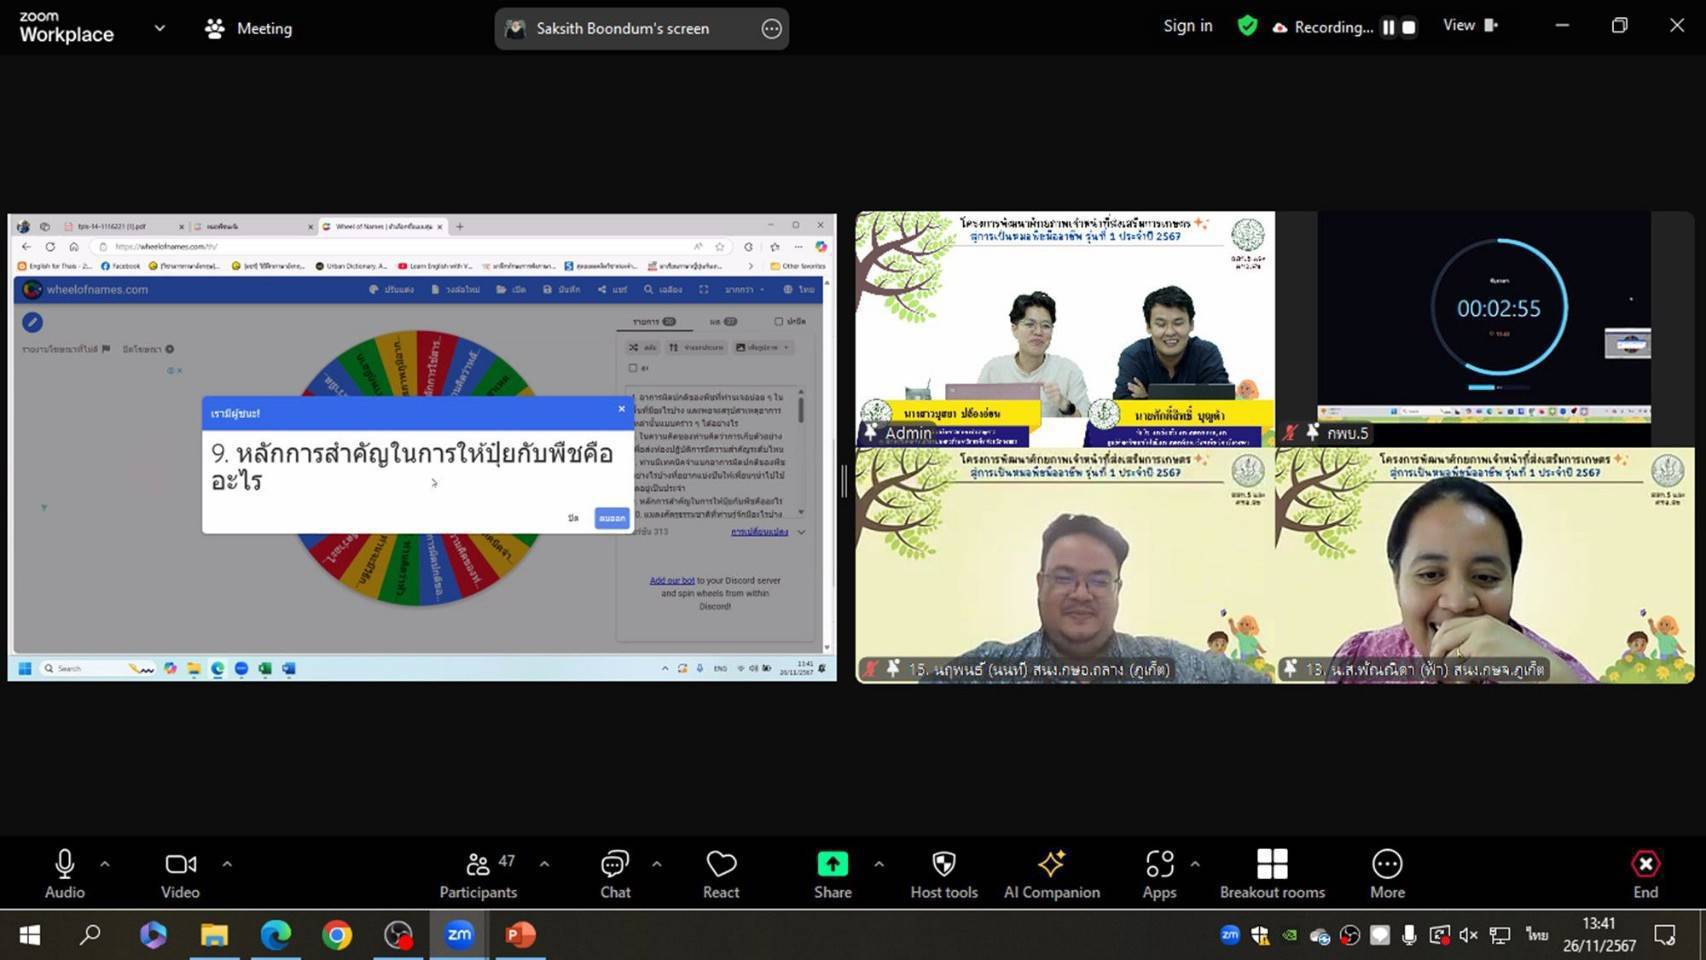
Task: Close the winner dialog in shared screen
Action: click(621, 409)
